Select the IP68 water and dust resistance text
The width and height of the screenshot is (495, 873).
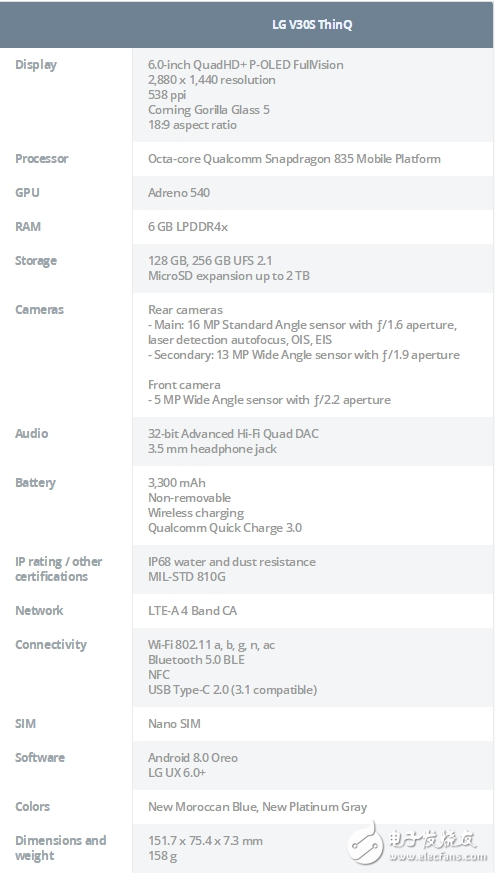coord(232,561)
